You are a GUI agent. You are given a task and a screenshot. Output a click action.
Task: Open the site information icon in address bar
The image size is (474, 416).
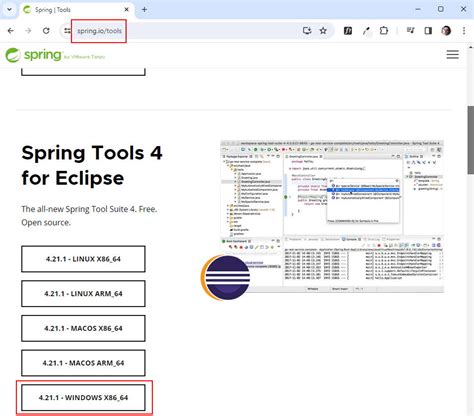coord(67,31)
